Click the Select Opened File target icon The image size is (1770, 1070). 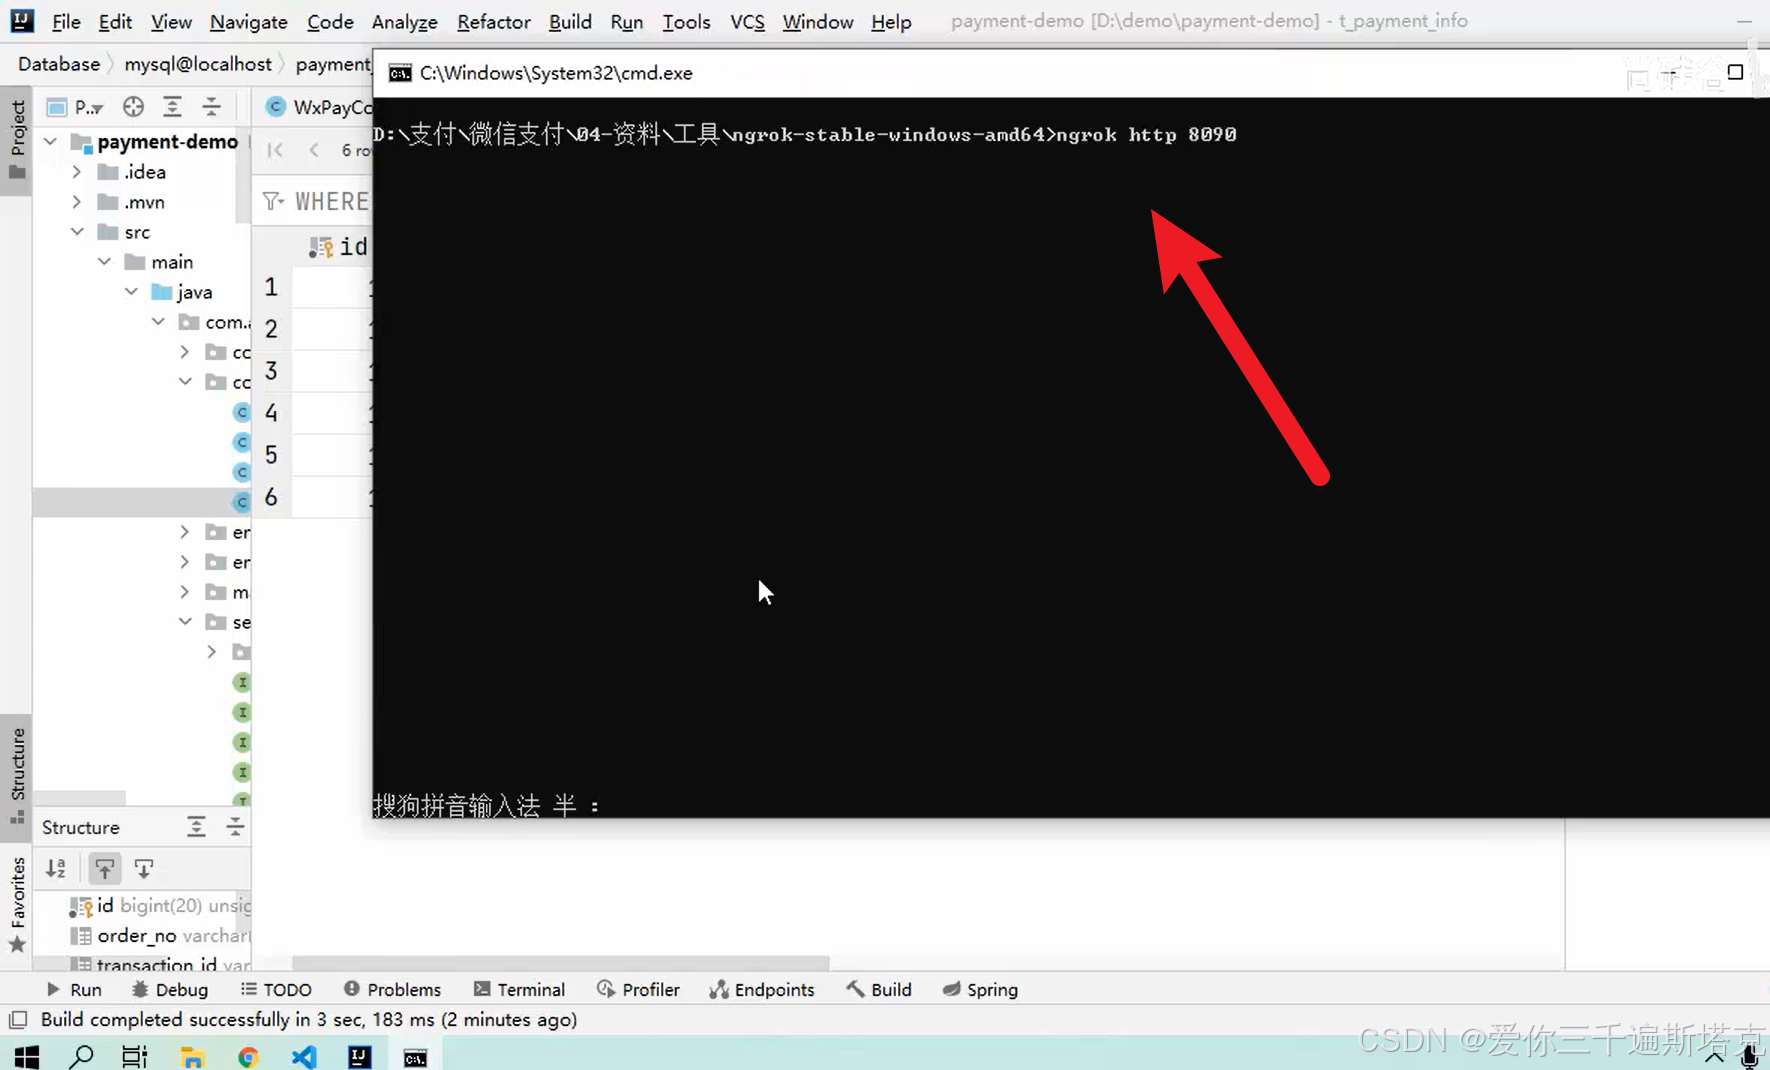(x=133, y=107)
